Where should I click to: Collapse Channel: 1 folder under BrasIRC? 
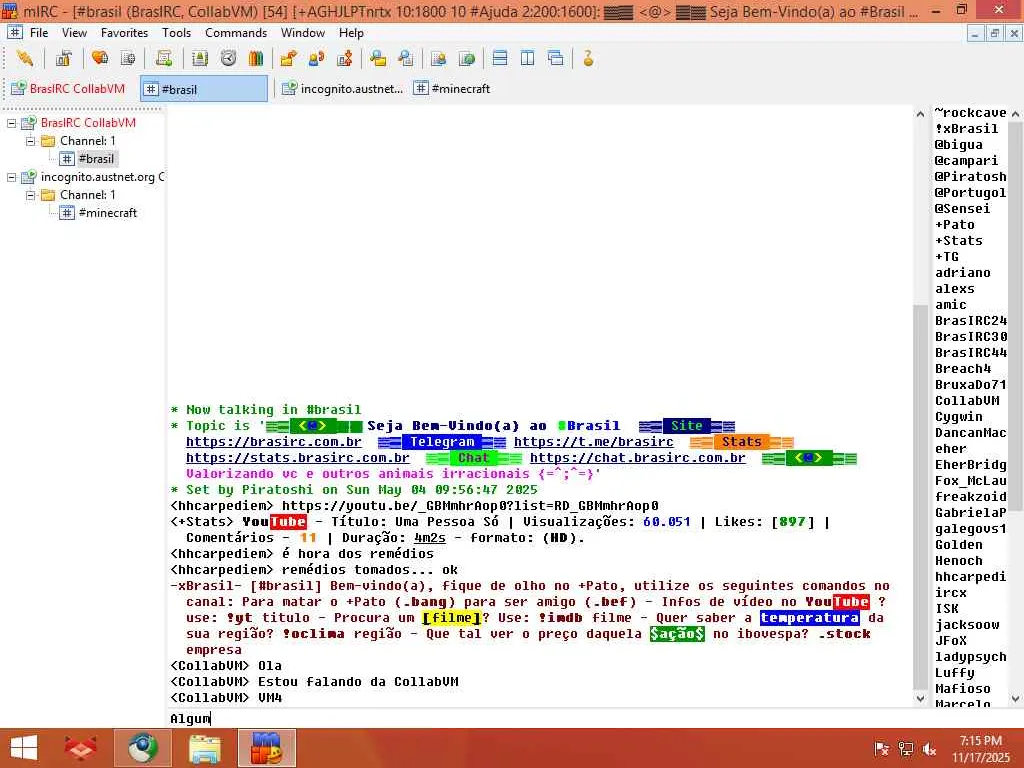pos(30,141)
